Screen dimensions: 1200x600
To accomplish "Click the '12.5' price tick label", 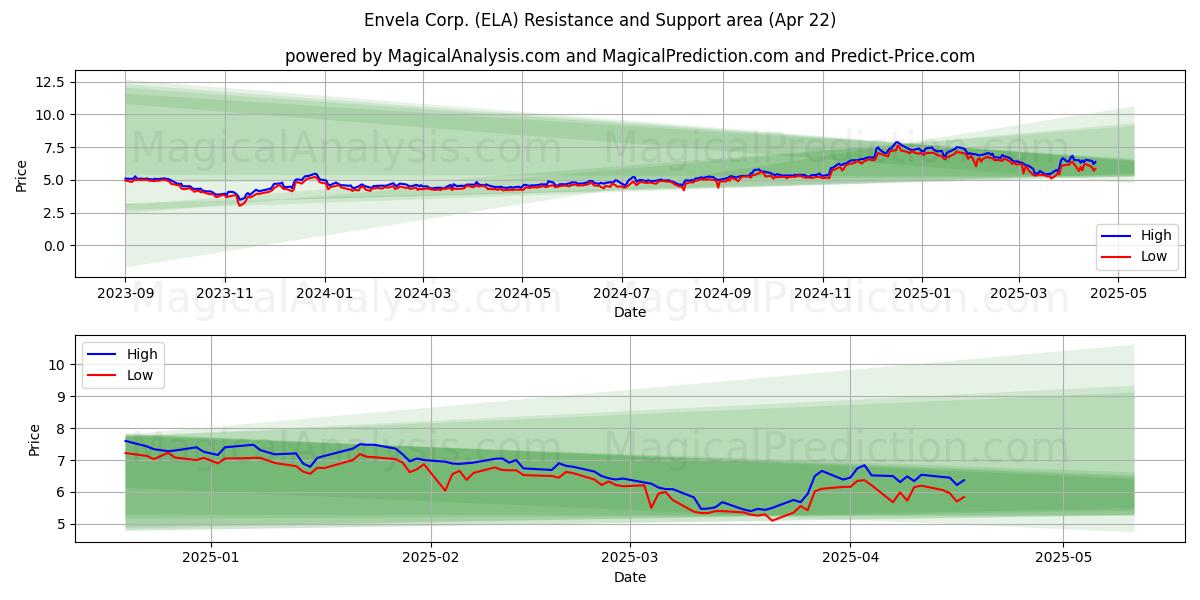I will coord(51,82).
